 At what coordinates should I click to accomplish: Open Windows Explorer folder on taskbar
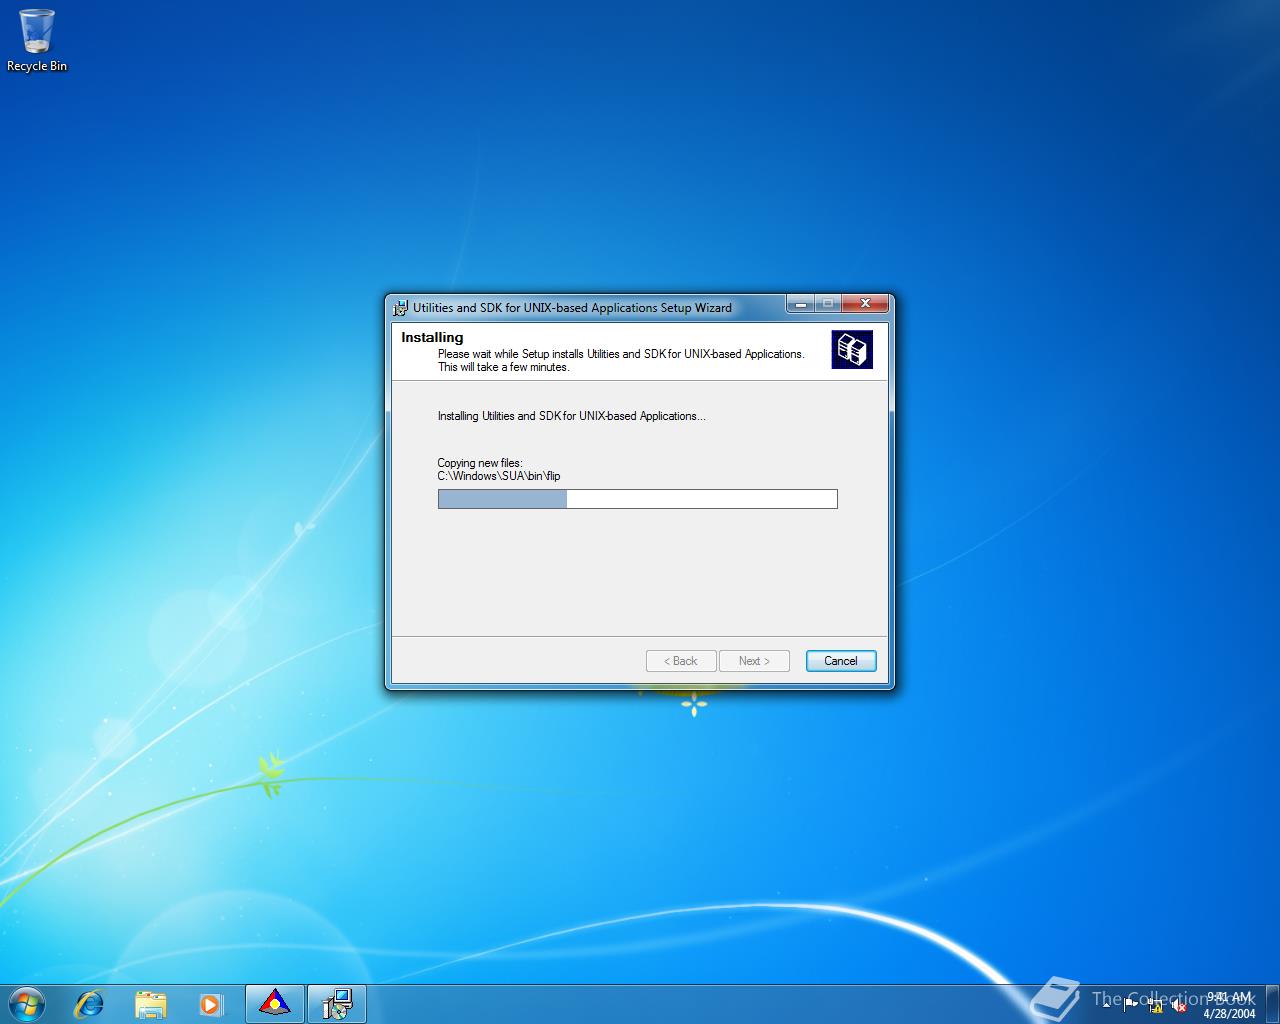(150, 1003)
